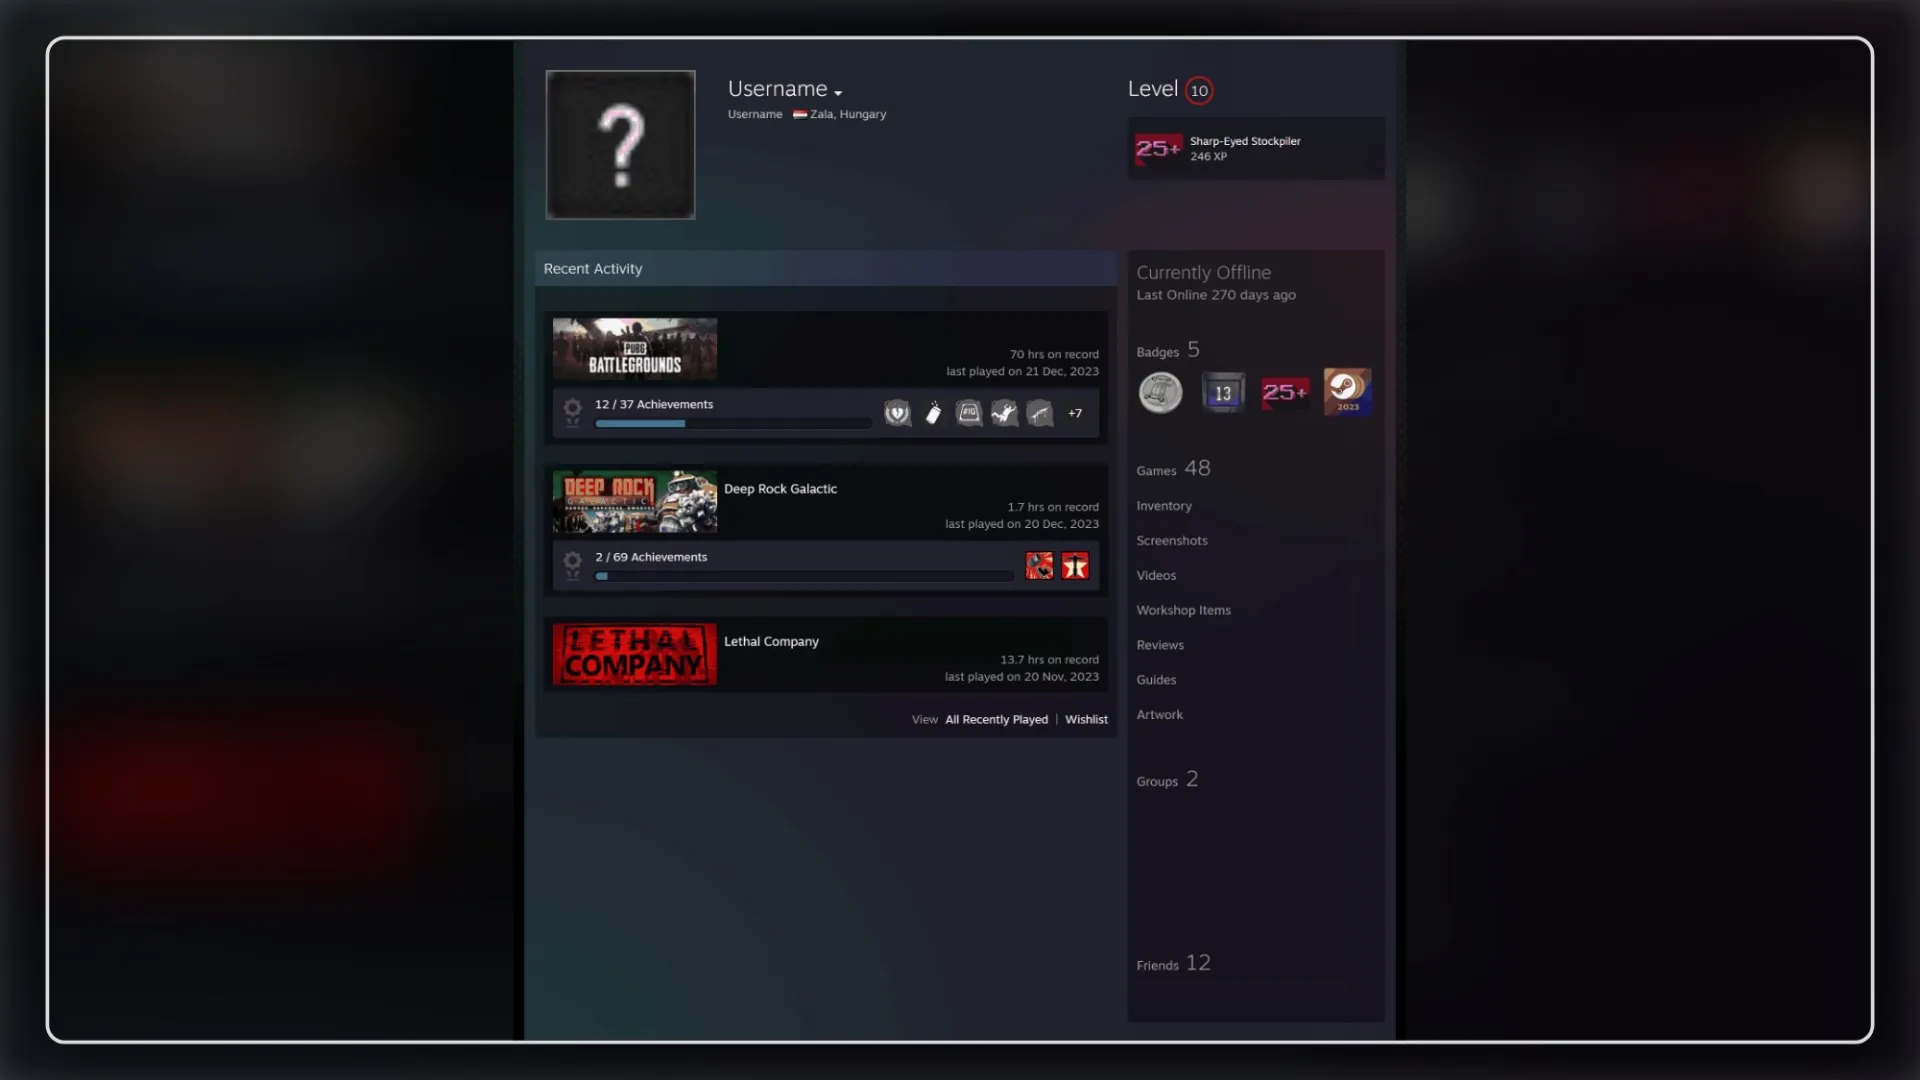Click the Deep Rock achievements trophy icon

572,565
